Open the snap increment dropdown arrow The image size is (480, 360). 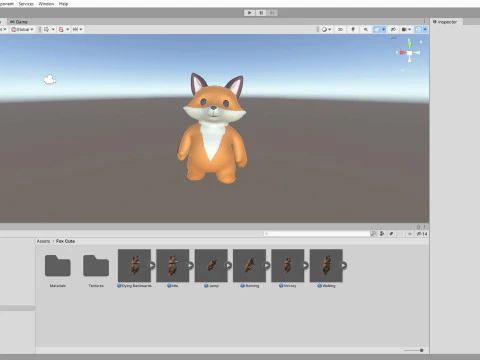click(81, 29)
